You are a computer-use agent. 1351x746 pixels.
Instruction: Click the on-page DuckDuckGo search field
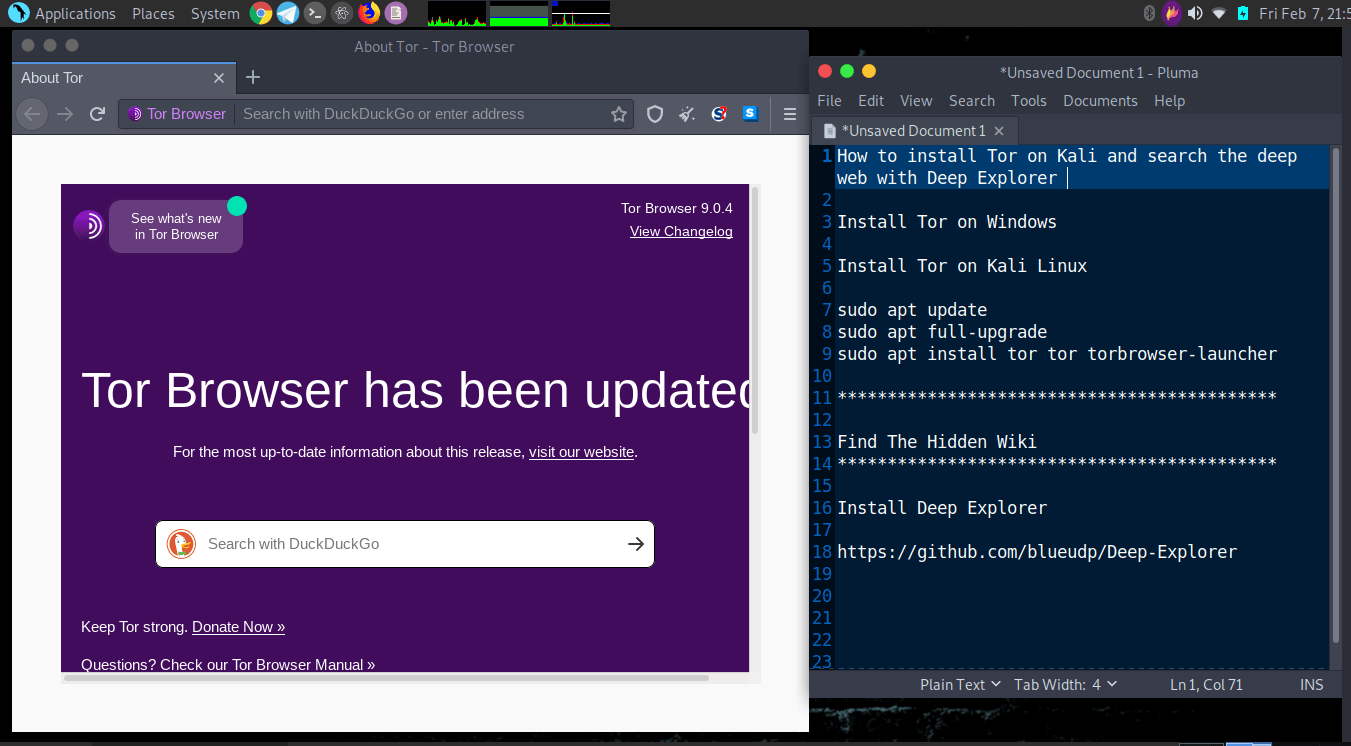(x=405, y=544)
